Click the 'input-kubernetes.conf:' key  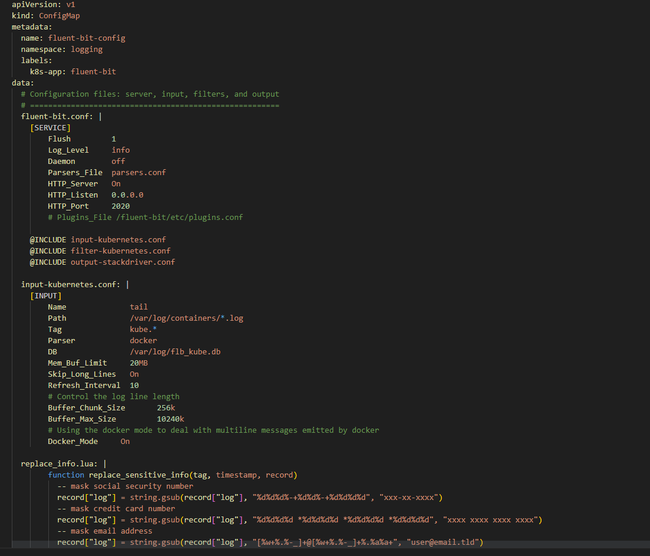click(x=70, y=284)
